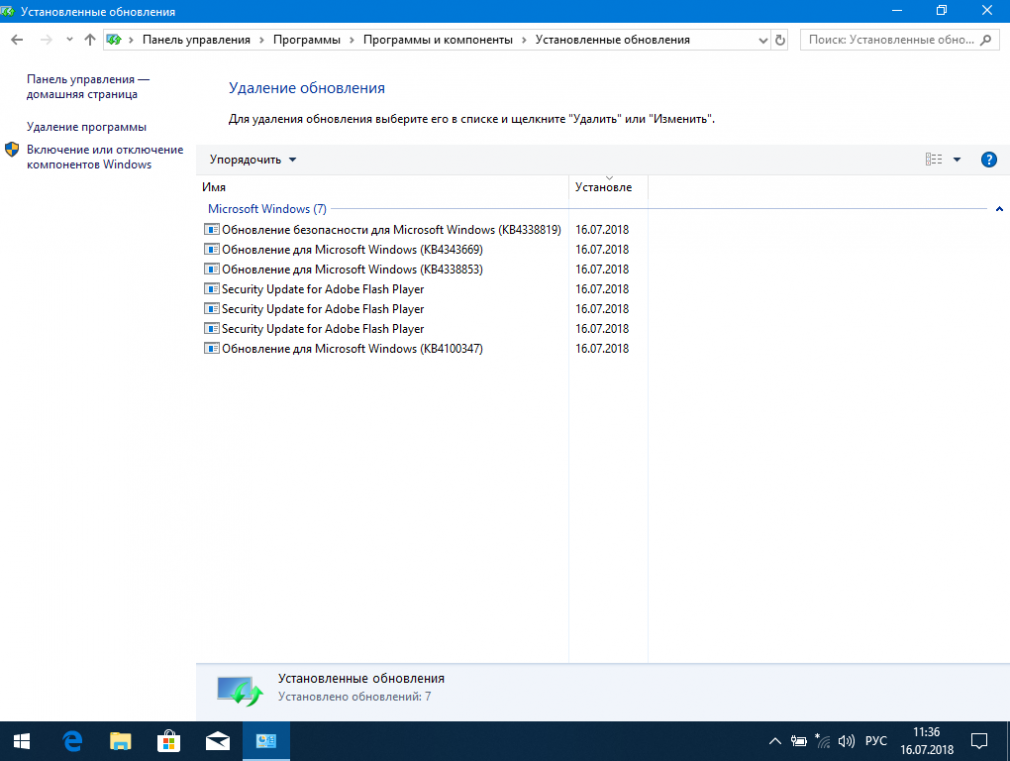
Task: Click the Control Panel taskbar button
Action: click(x=266, y=742)
